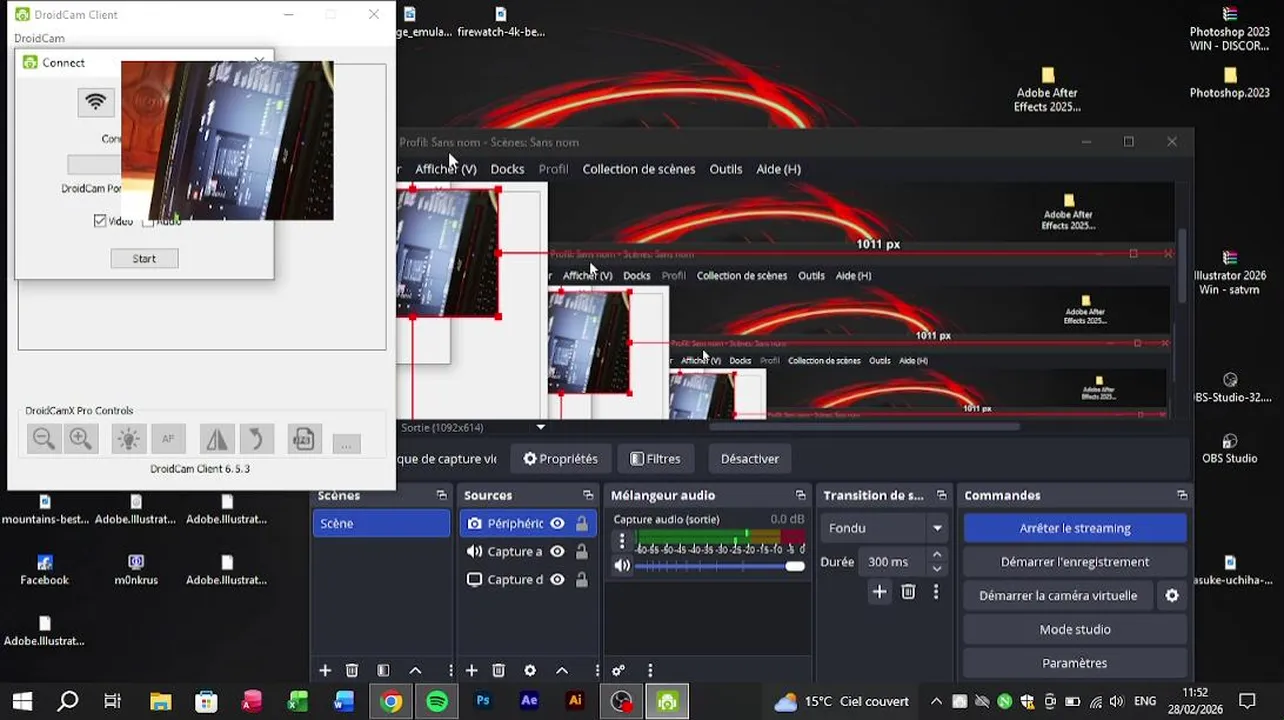Open more DroidCamX controls ellipsis button
The image size is (1284, 720).
[x=346, y=443]
